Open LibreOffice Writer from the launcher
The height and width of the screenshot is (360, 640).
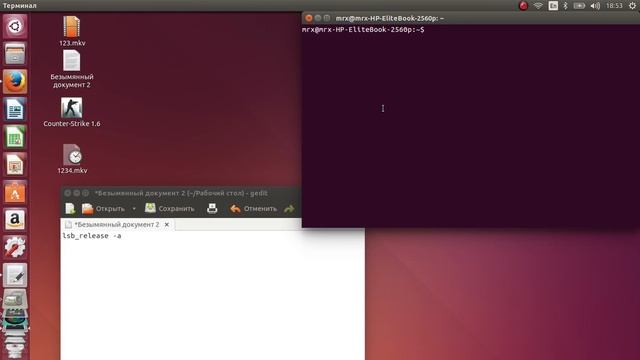pos(15,109)
